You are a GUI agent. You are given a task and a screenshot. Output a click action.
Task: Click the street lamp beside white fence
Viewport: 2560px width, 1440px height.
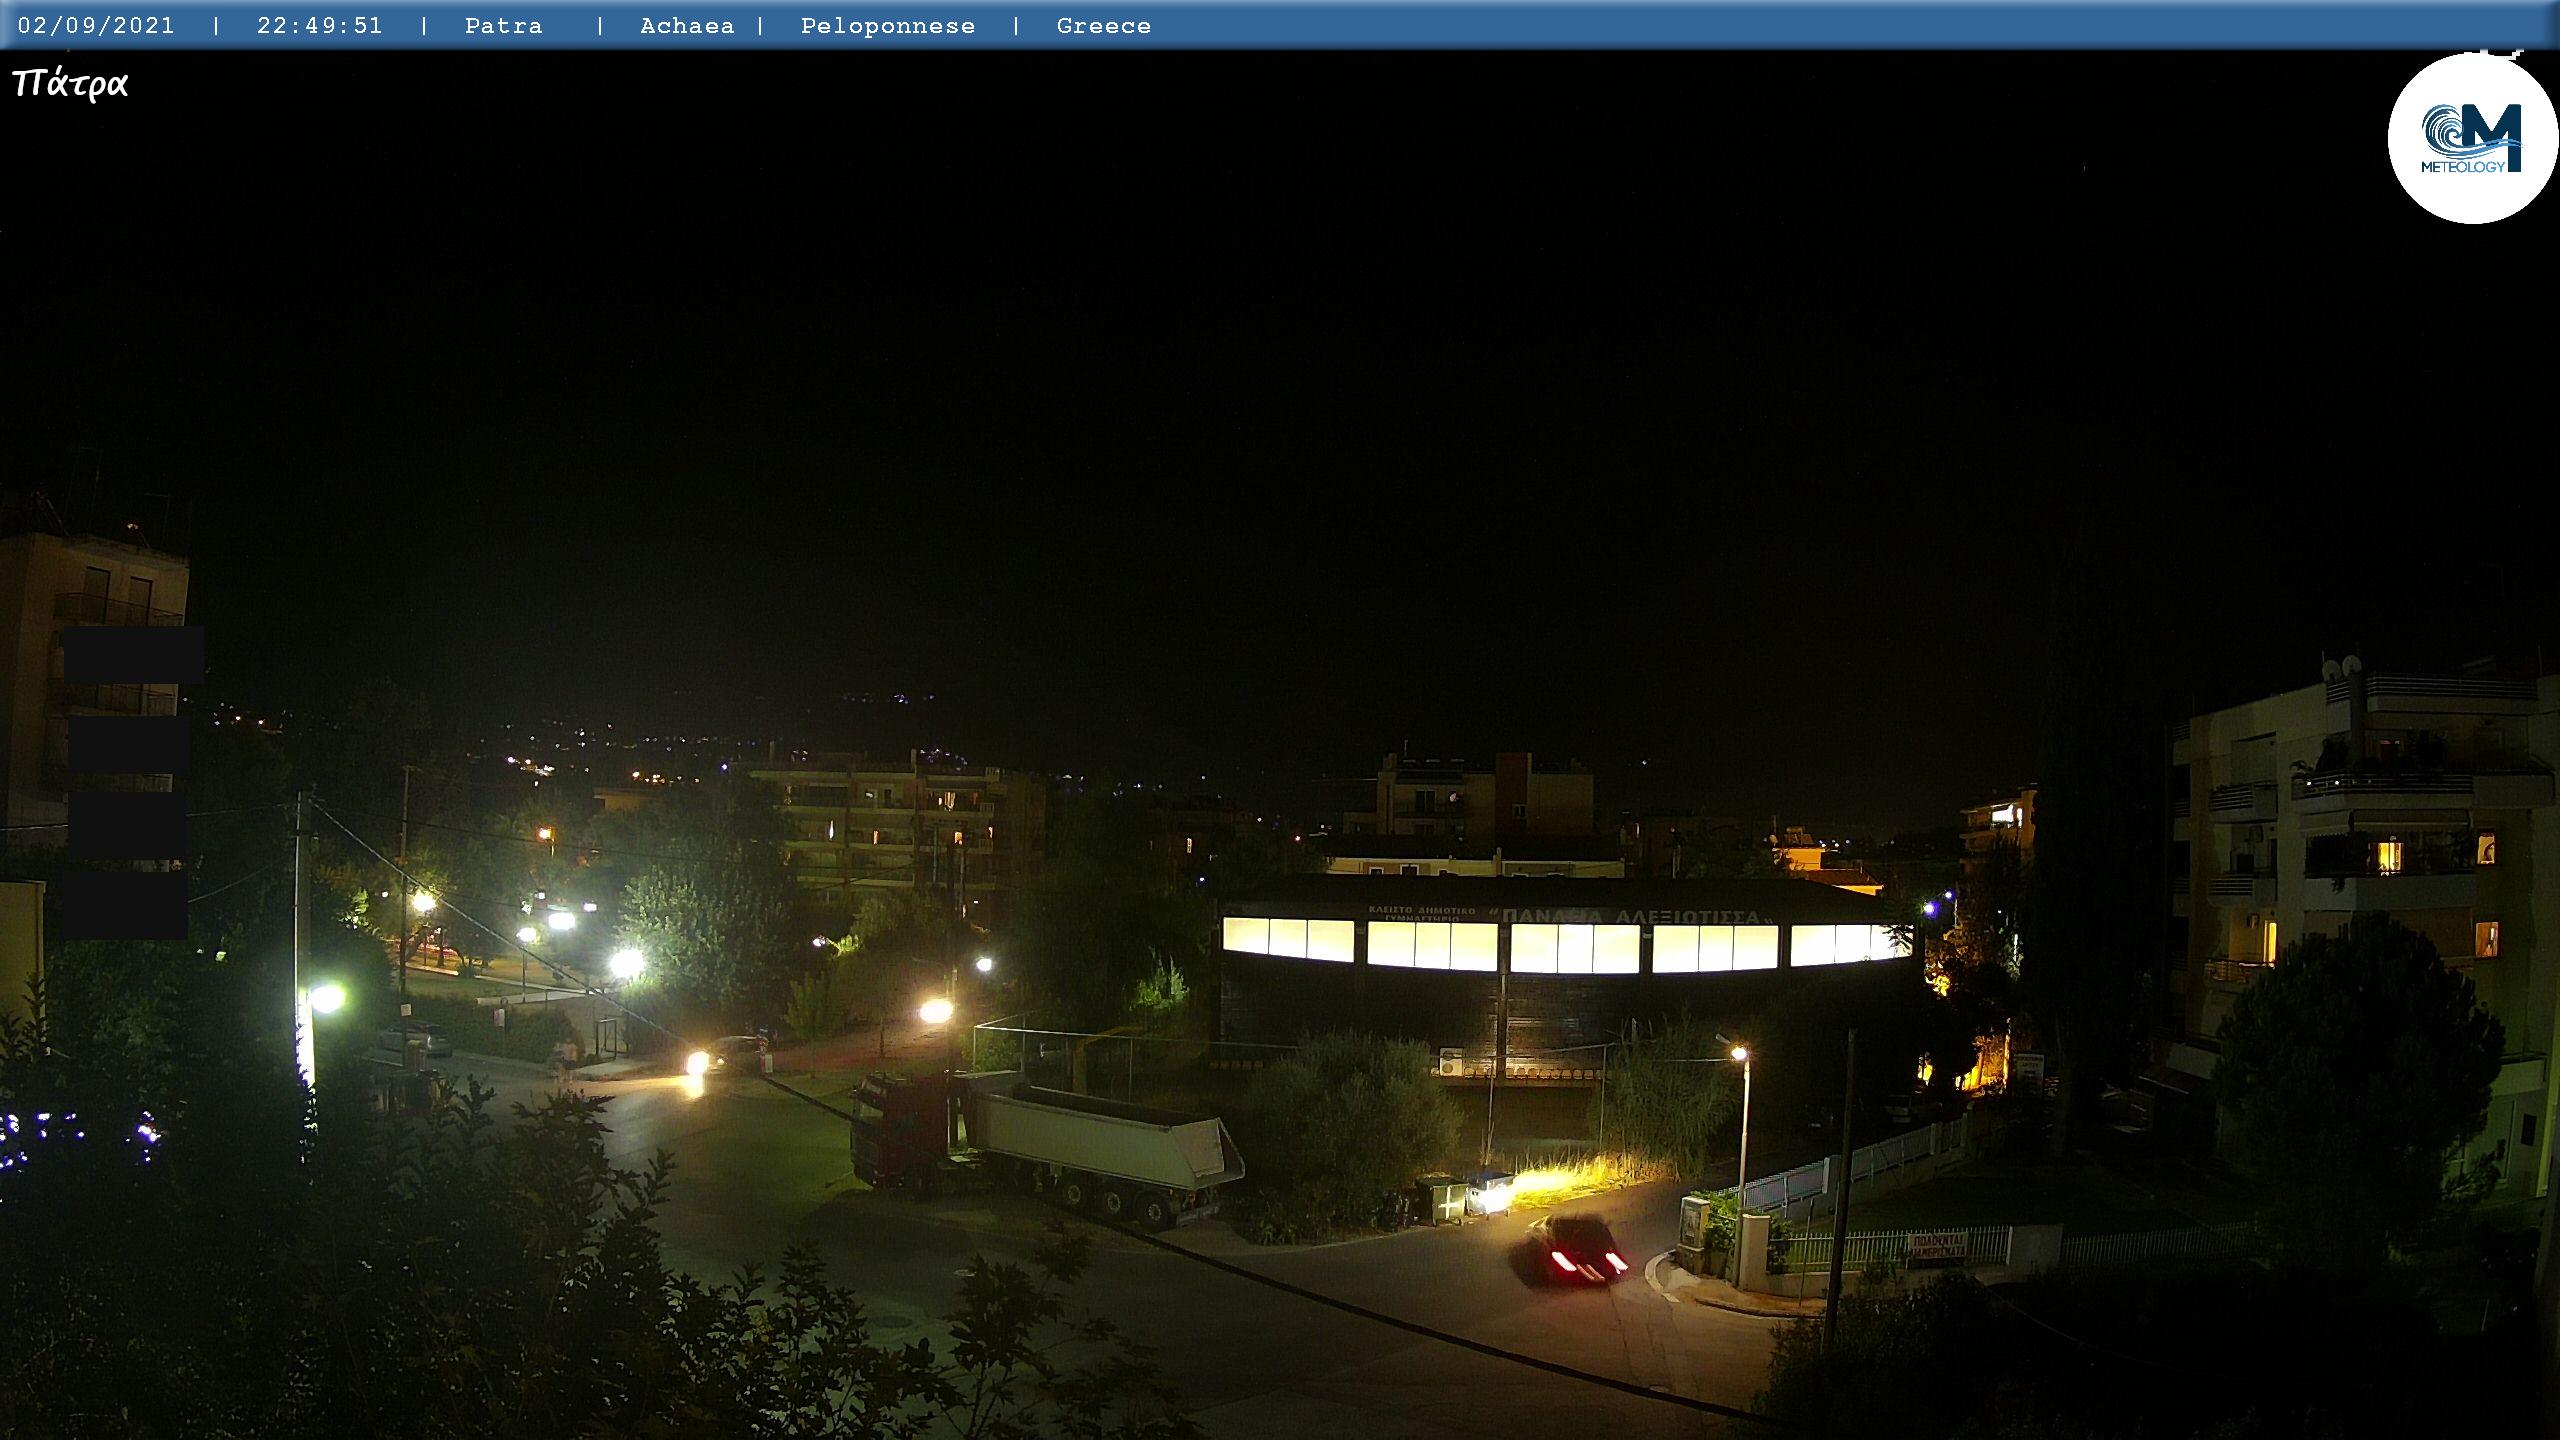tap(1739, 1054)
